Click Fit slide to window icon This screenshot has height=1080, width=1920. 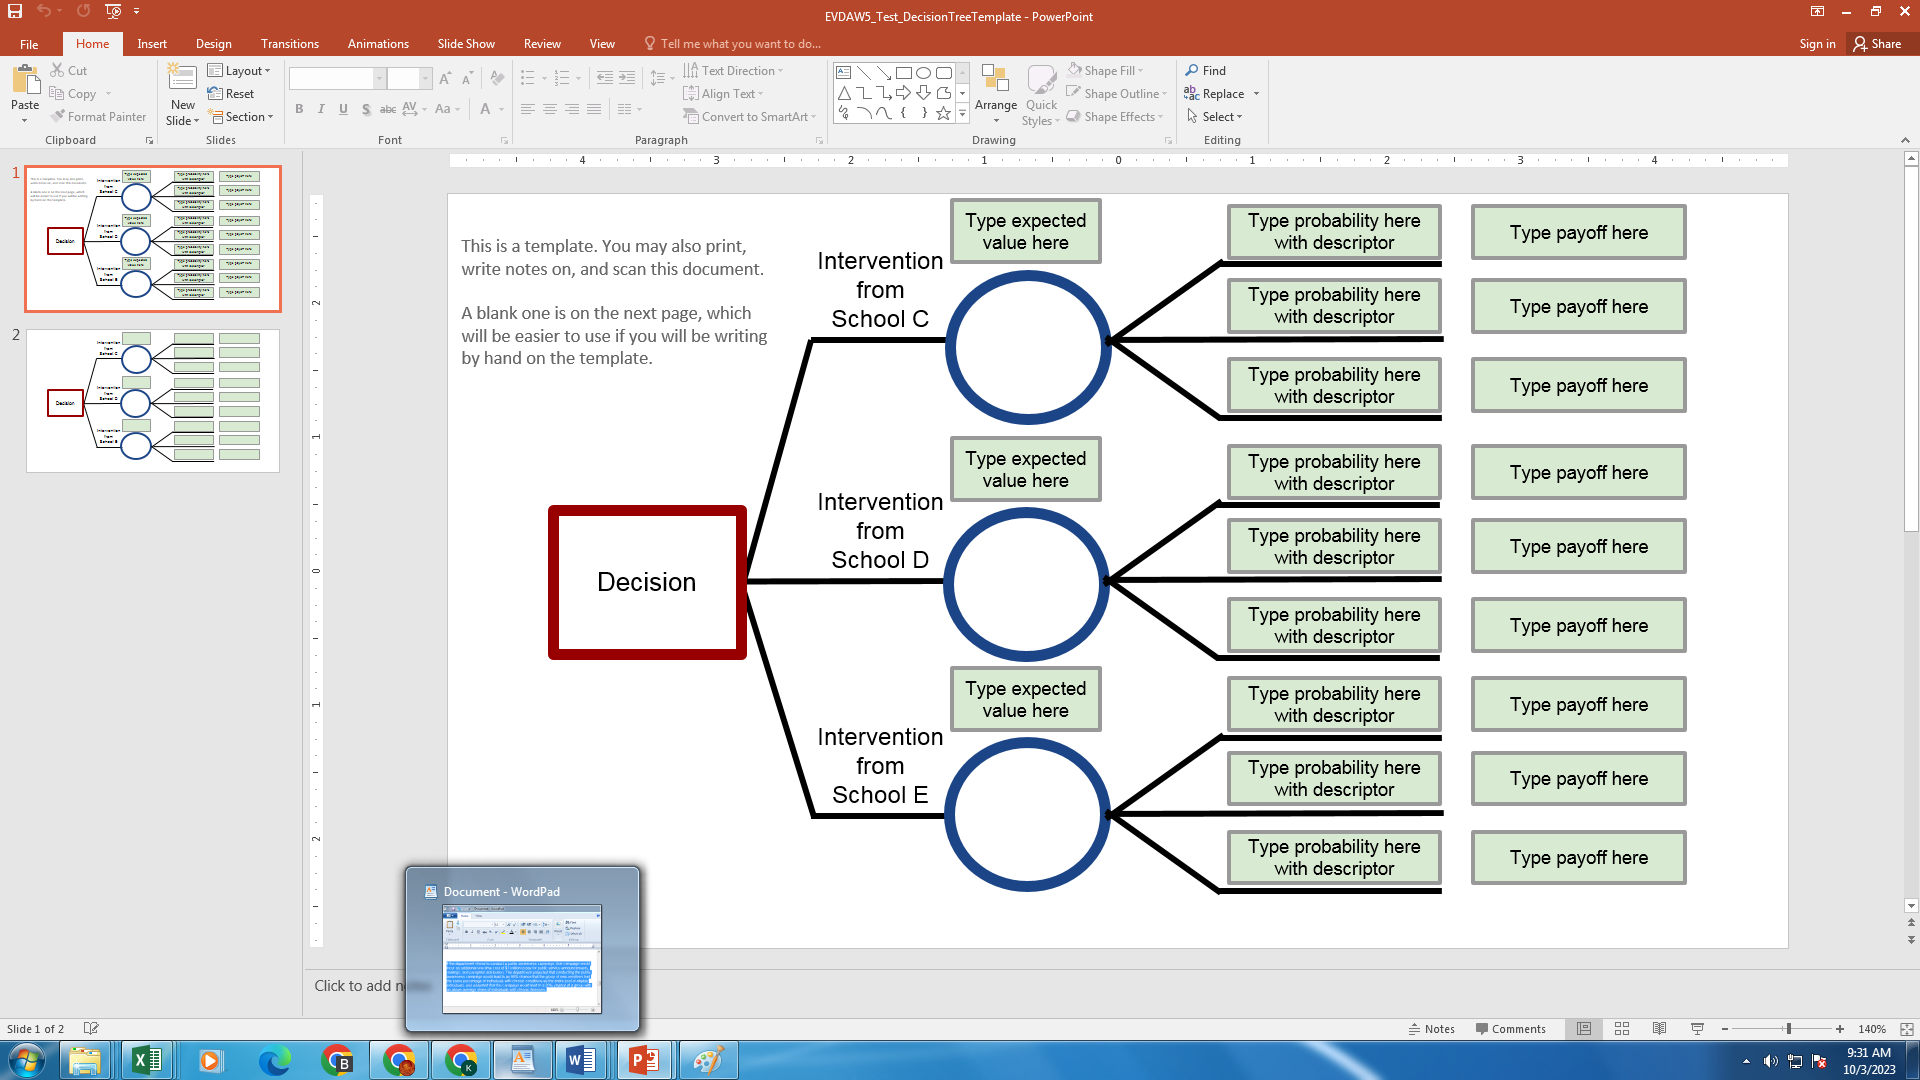pyautogui.click(x=1906, y=1028)
